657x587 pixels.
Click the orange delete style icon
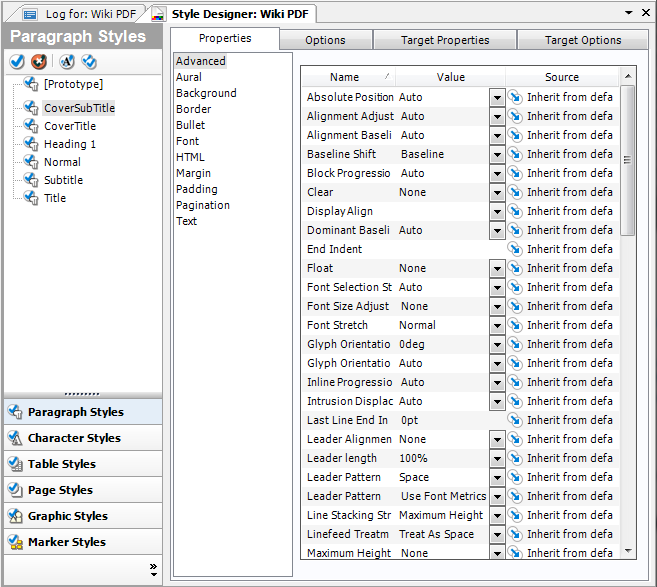38,62
